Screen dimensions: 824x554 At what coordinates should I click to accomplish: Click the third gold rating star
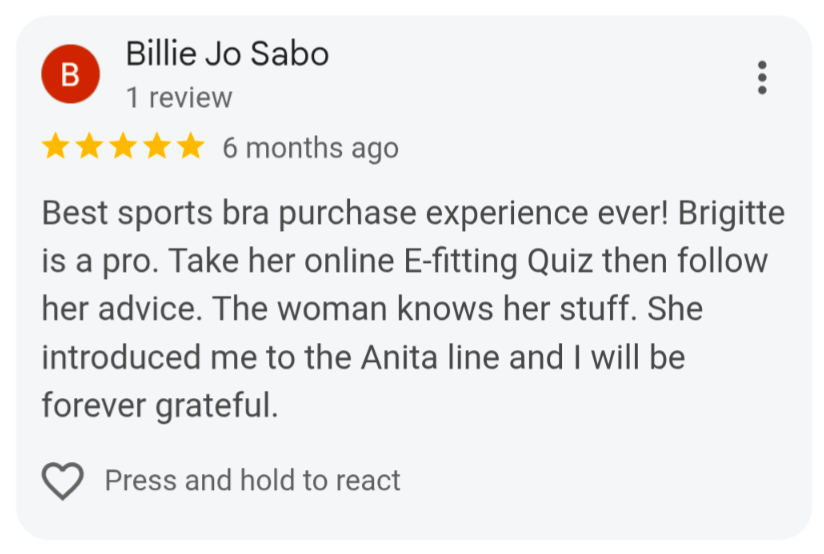click(x=123, y=146)
